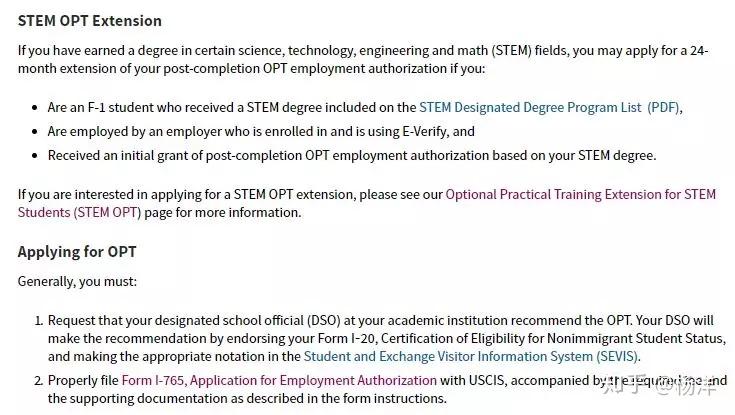The width and height of the screenshot is (735, 415).
Task: Open the STEM Designated Degree Program List link
Action: [x=529, y=107]
